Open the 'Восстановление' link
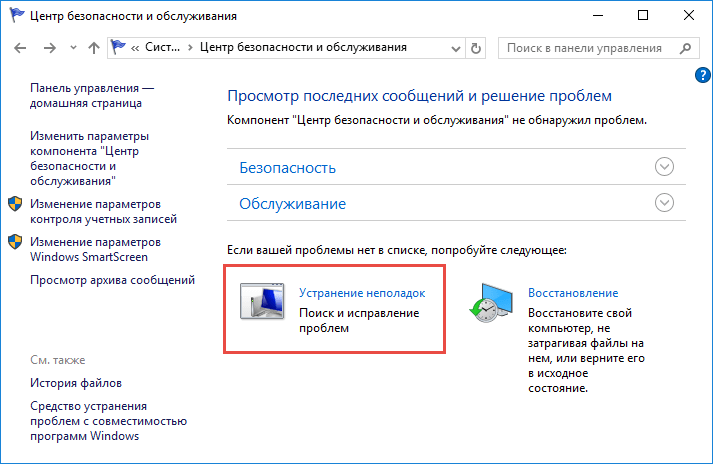 pos(573,293)
